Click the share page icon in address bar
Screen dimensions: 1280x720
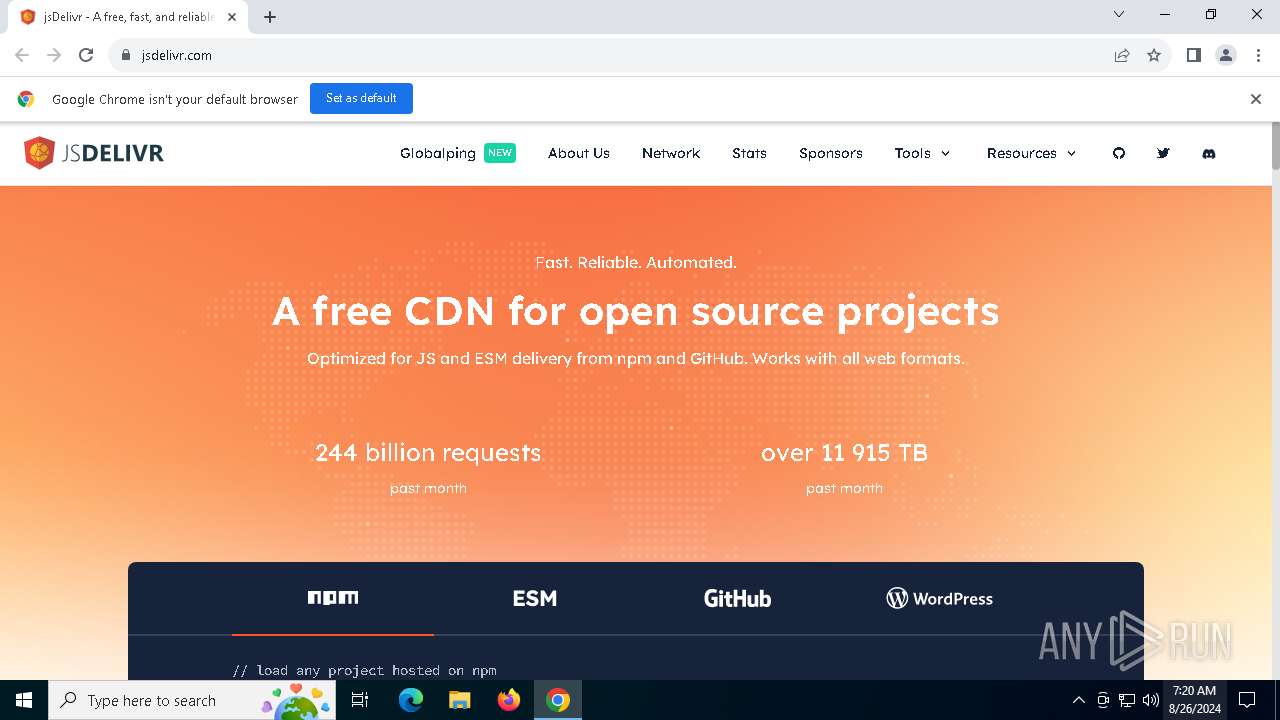click(1122, 55)
